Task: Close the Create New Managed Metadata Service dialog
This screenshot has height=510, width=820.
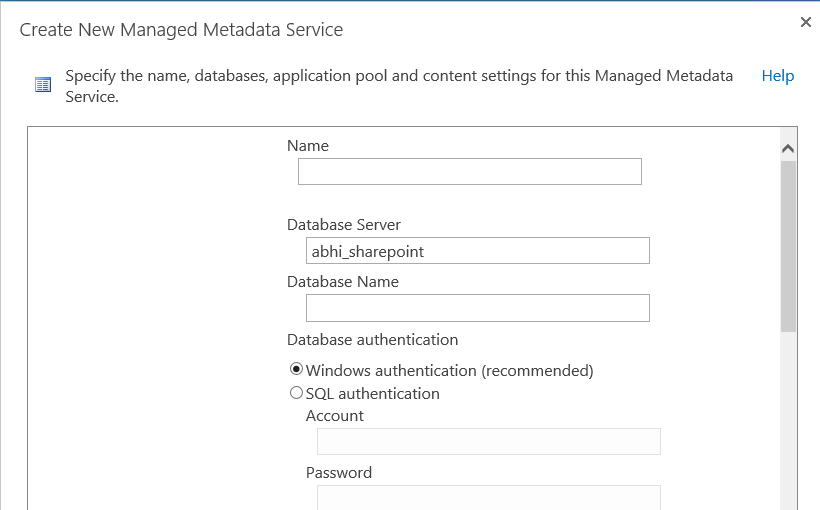Action: click(x=805, y=22)
